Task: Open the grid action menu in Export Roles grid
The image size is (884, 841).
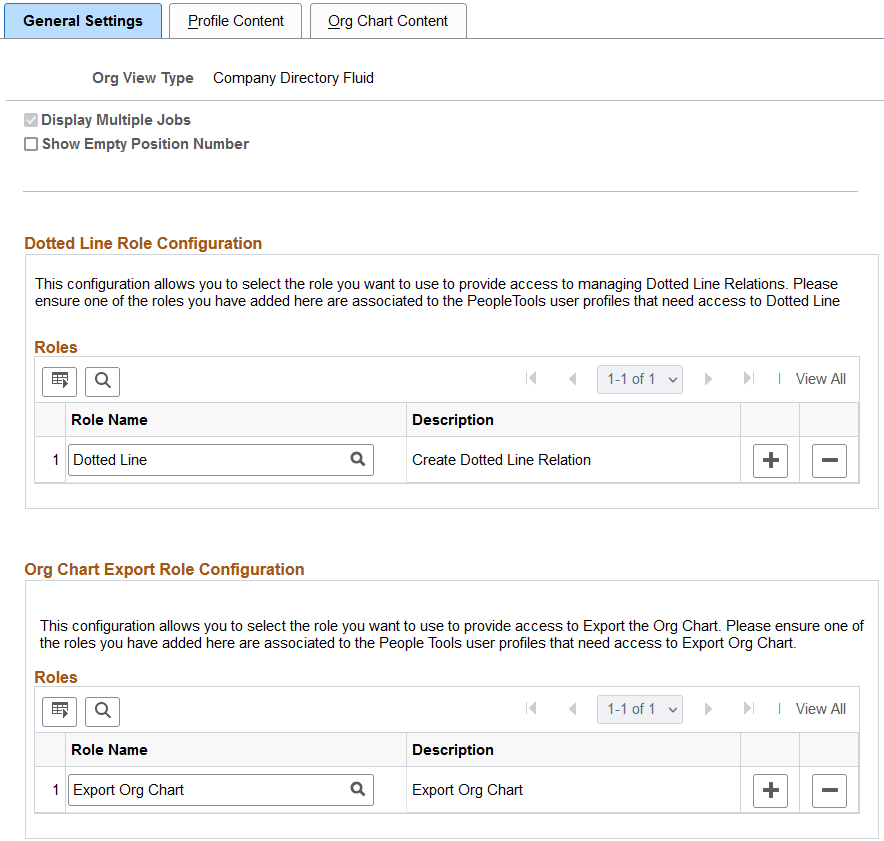Action: pos(59,711)
